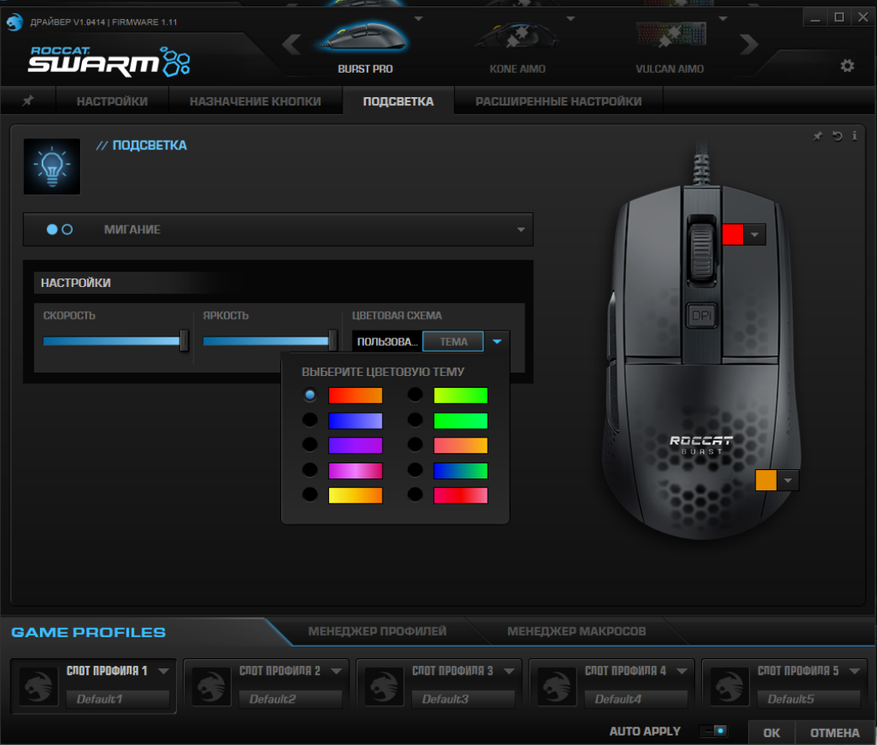The height and width of the screenshot is (745, 877).
Task: Click the panel reset arrow icon
Action: tap(837, 136)
